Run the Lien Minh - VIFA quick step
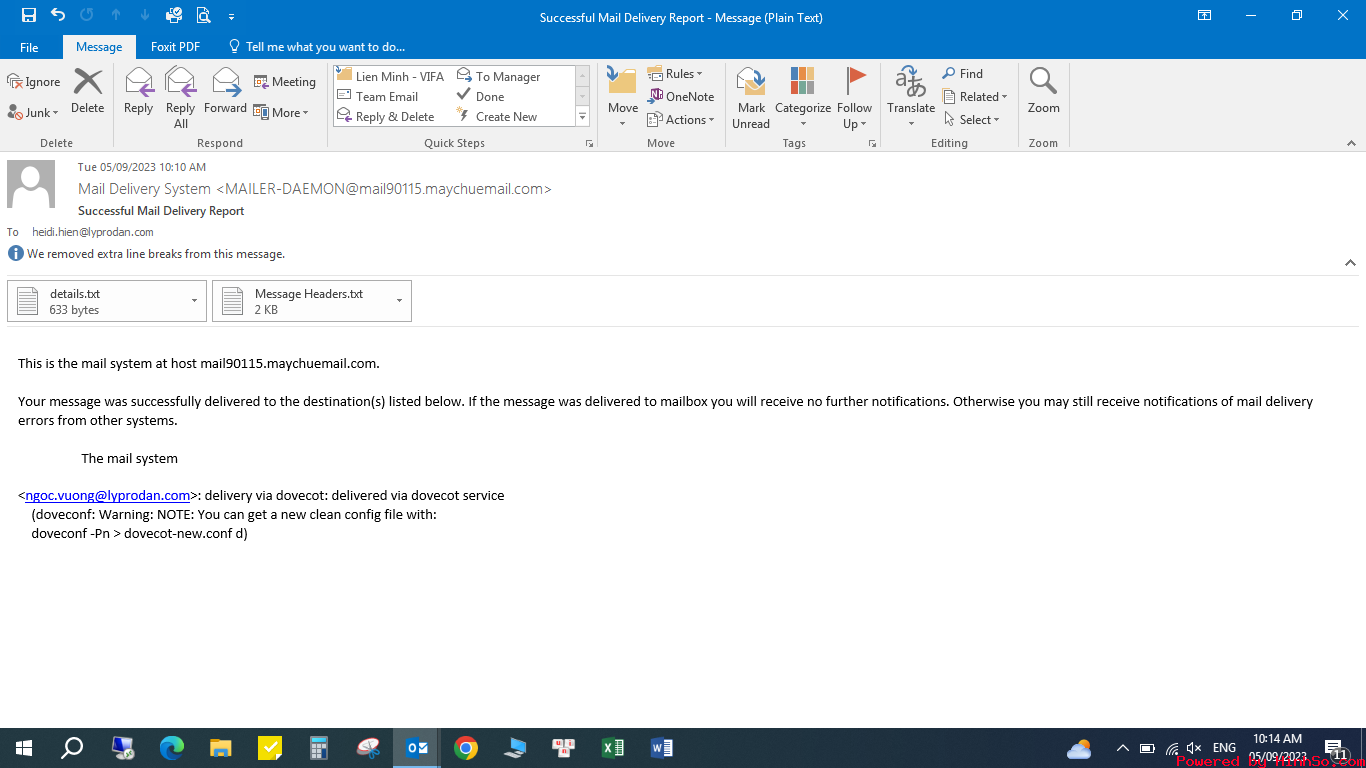Image resolution: width=1366 pixels, height=768 pixels. pos(390,77)
